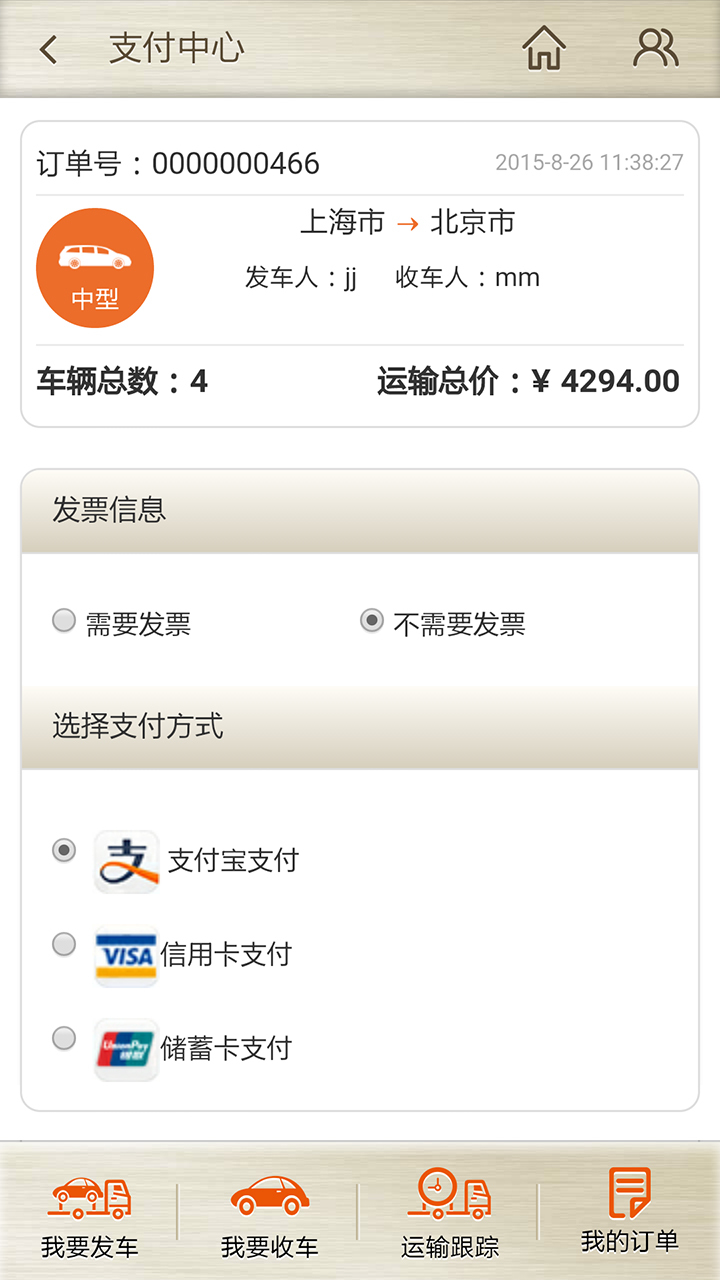The height and width of the screenshot is (1280, 720).
Task: Open 我的订单 orders tab
Action: (630, 1212)
